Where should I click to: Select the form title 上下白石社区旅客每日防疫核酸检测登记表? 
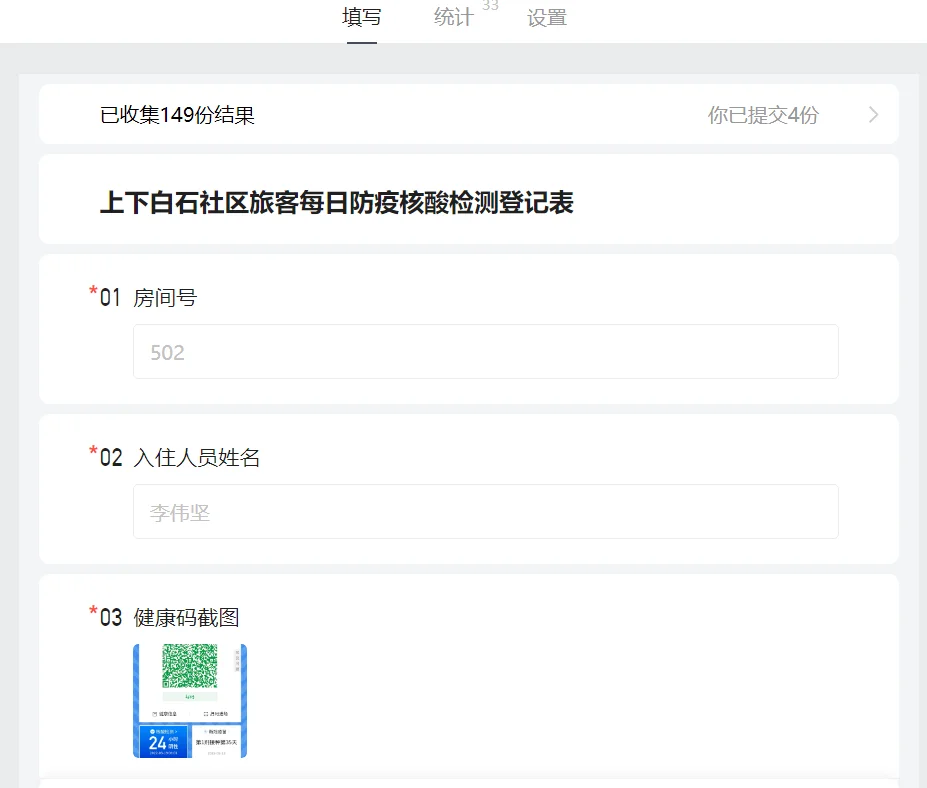(336, 203)
